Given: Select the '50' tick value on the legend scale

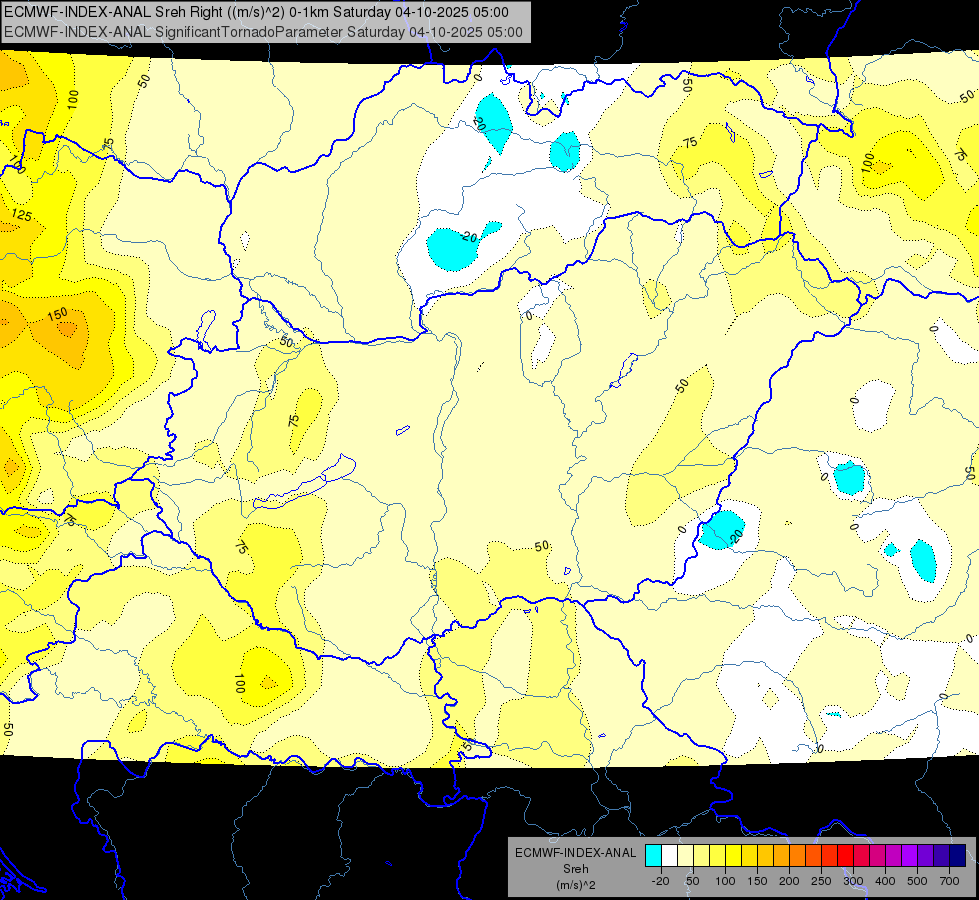Looking at the screenshot, I should pos(692,881).
